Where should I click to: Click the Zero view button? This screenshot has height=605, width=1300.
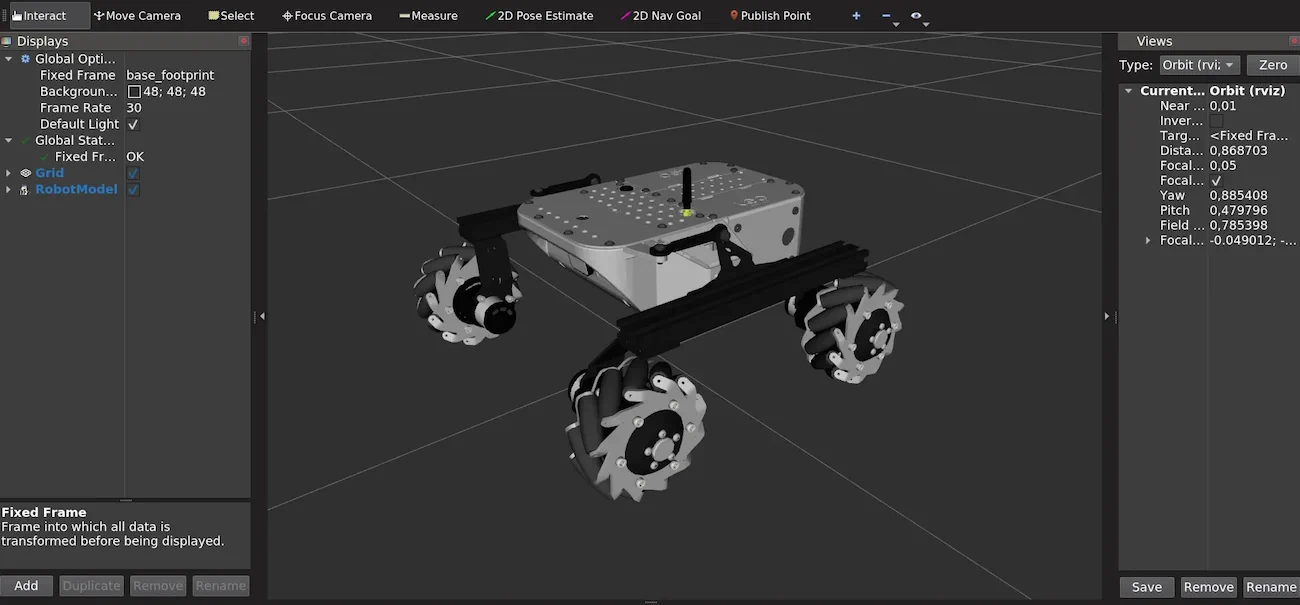tap(1272, 65)
